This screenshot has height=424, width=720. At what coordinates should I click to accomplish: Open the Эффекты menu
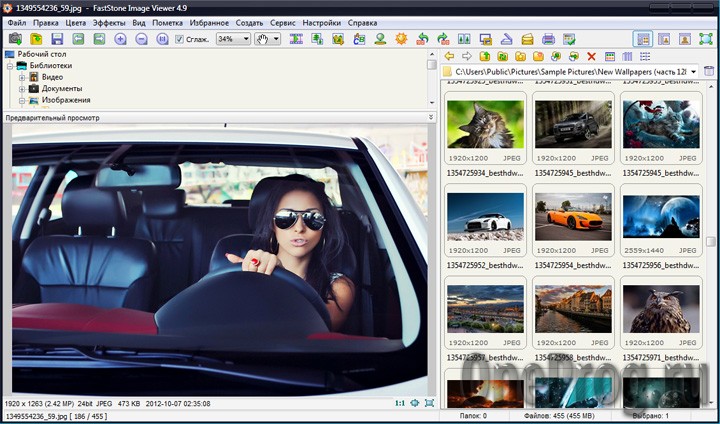coord(109,23)
